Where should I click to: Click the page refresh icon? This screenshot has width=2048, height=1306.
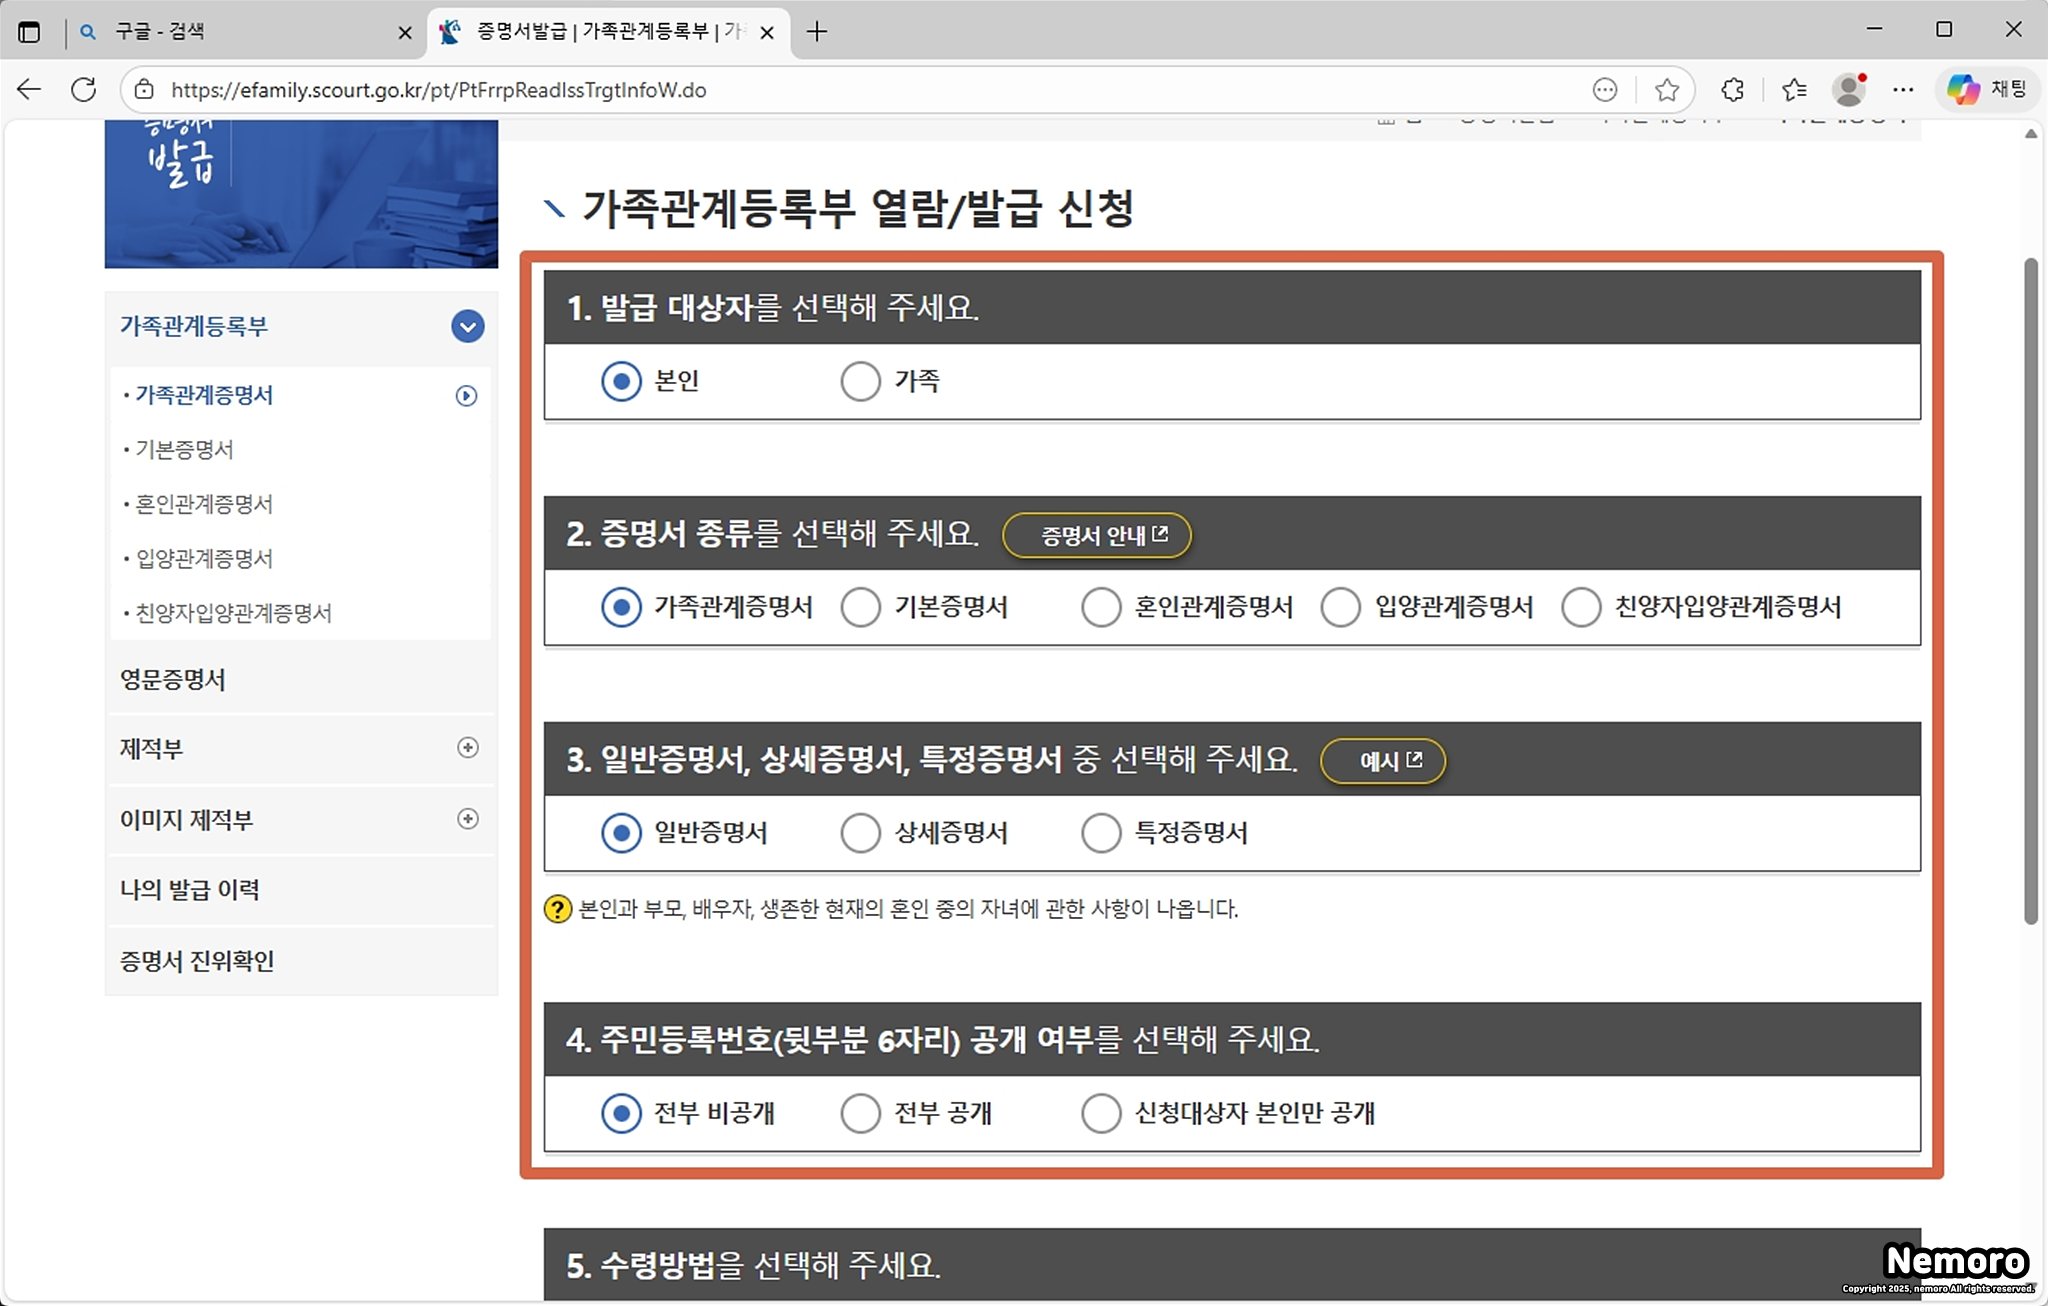coord(84,90)
